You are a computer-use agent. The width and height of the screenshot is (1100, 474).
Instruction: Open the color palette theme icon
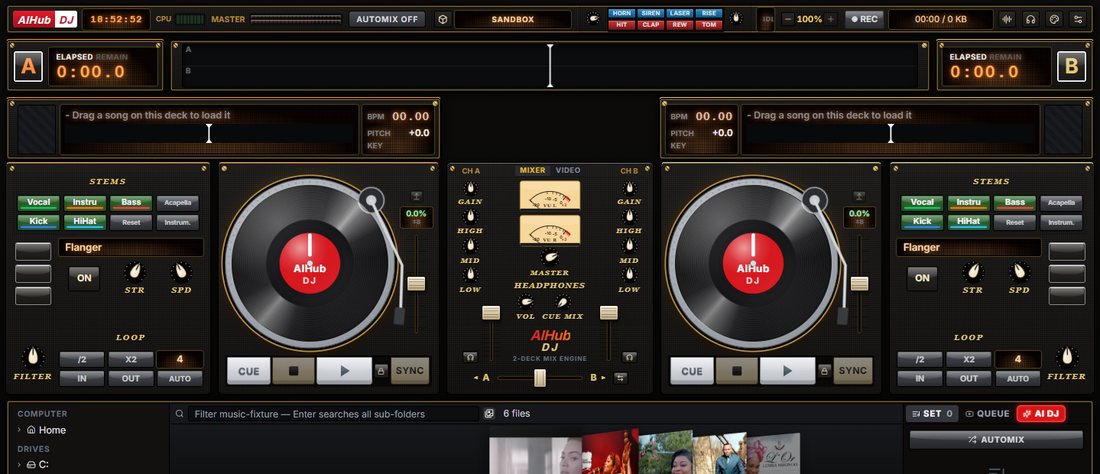tap(1054, 20)
